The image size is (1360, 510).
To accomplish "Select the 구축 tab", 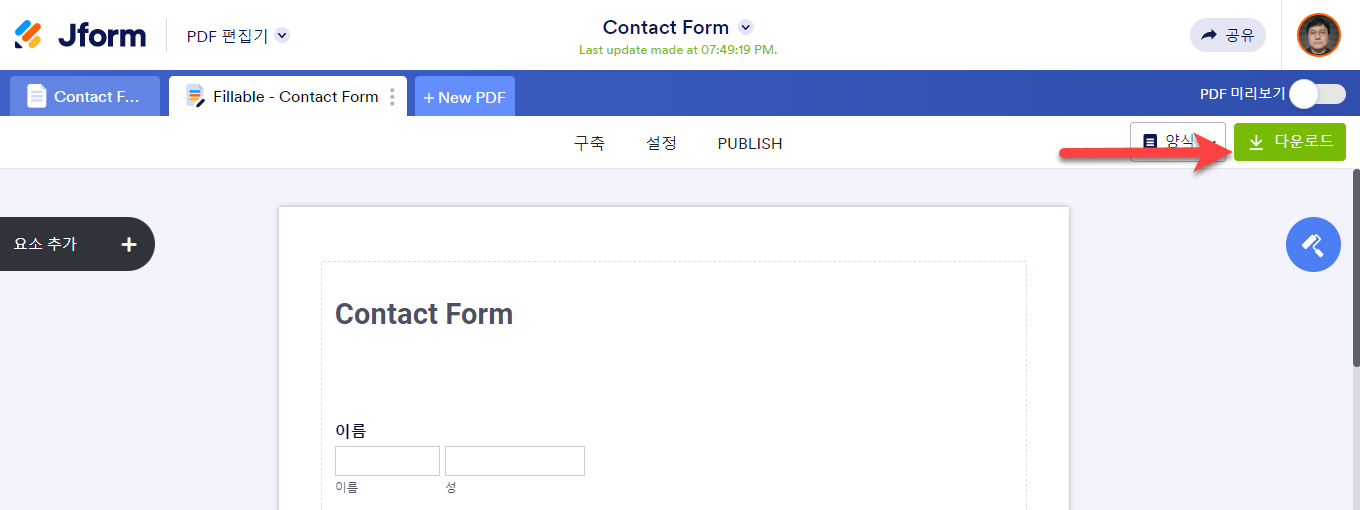I will 589,143.
